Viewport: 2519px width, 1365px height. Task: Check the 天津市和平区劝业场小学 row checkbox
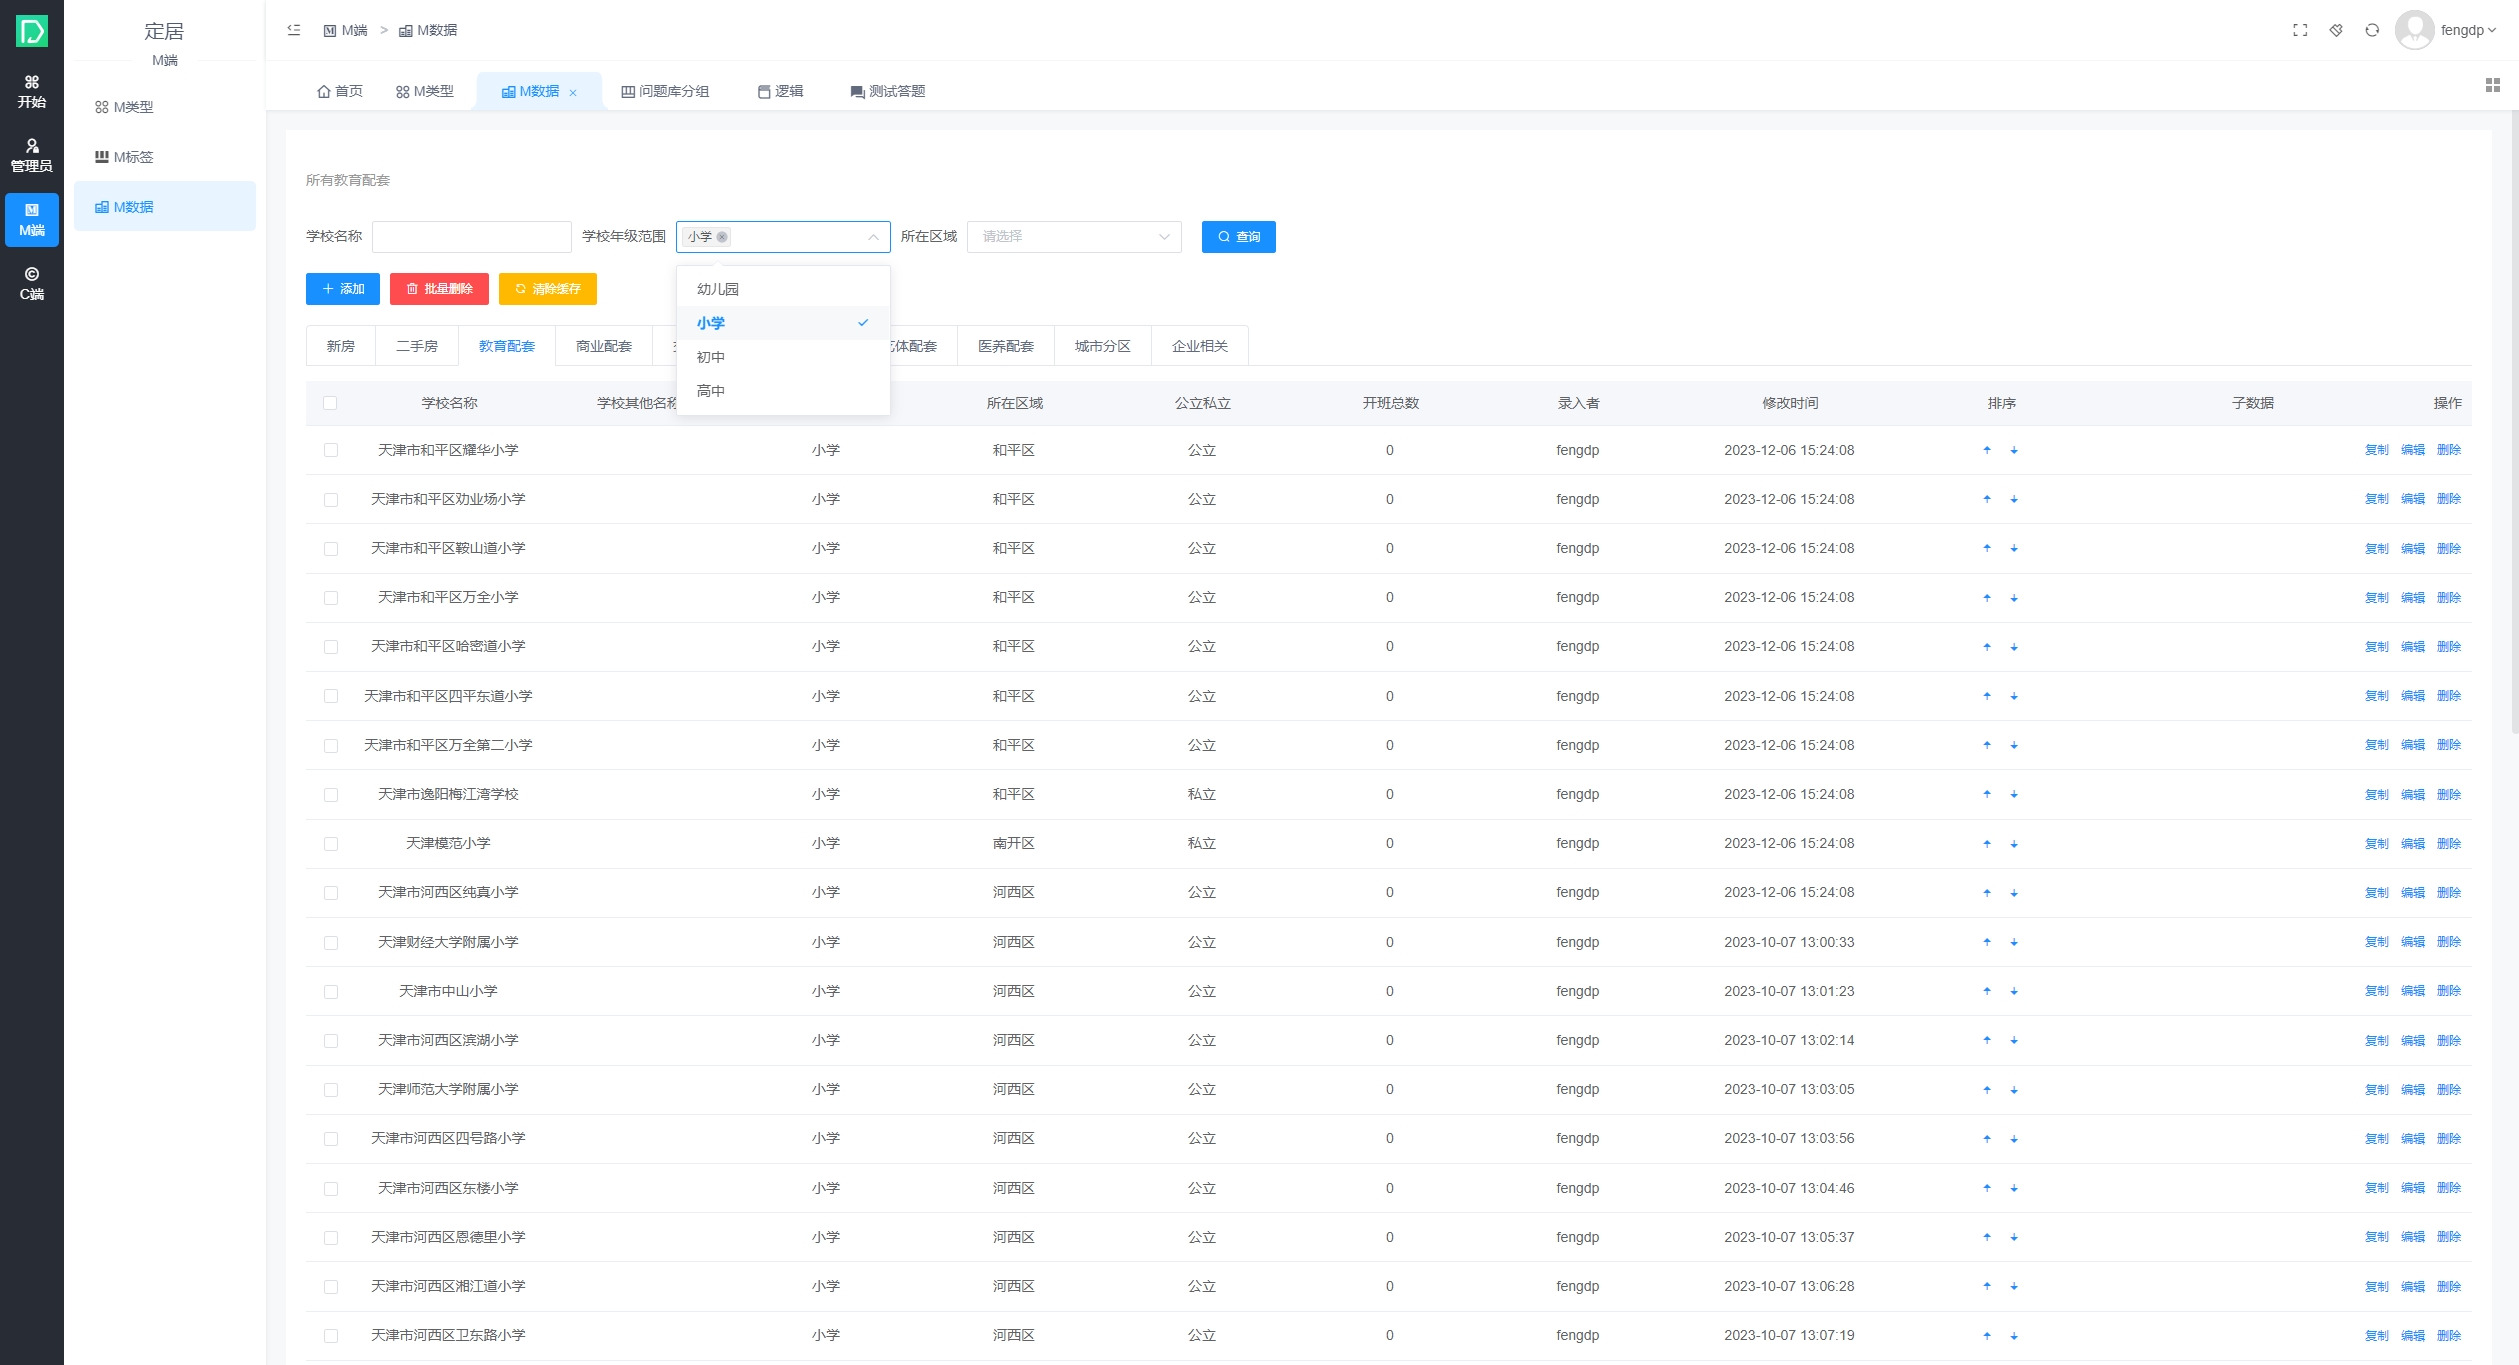pyautogui.click(x=331, y=499)
